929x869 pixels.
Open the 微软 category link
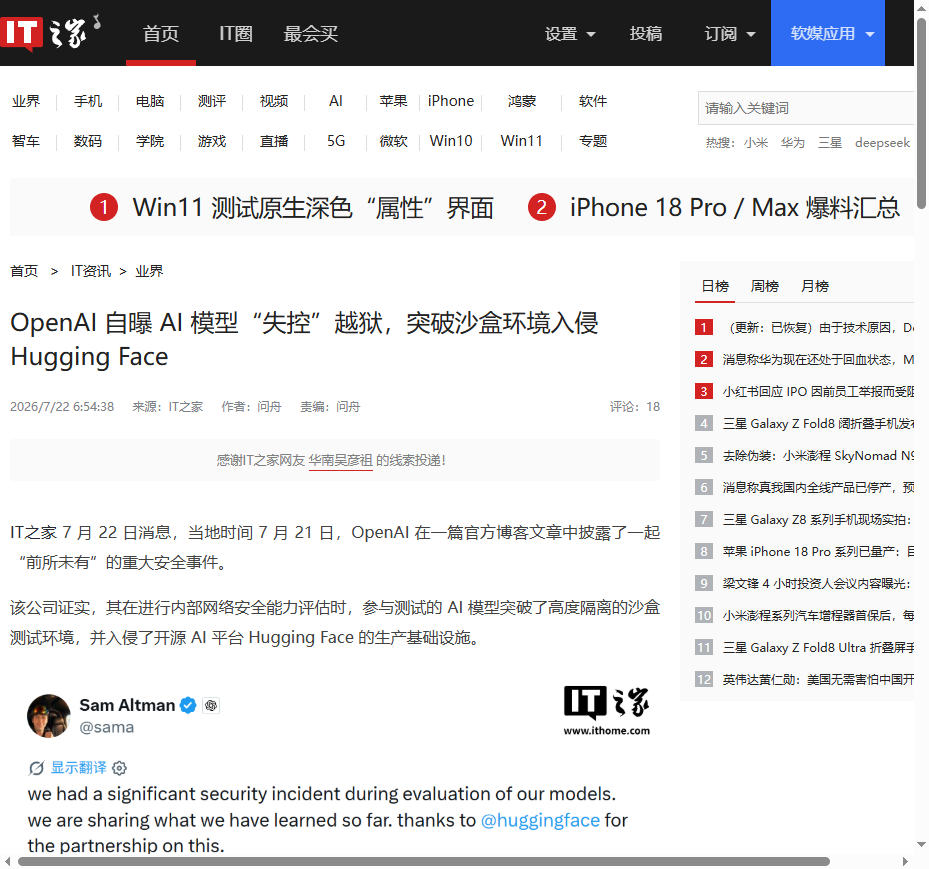393,141
